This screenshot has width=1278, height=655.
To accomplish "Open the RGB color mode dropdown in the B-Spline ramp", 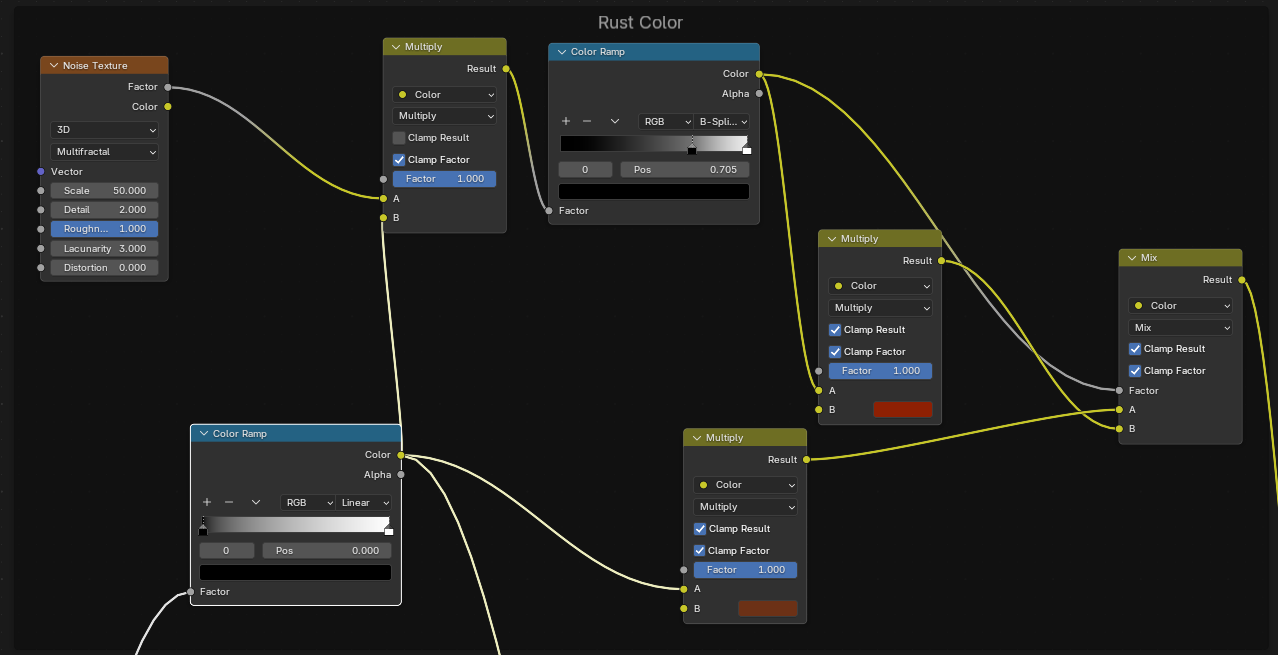I will pyautogui.click(x=666, y=121).
